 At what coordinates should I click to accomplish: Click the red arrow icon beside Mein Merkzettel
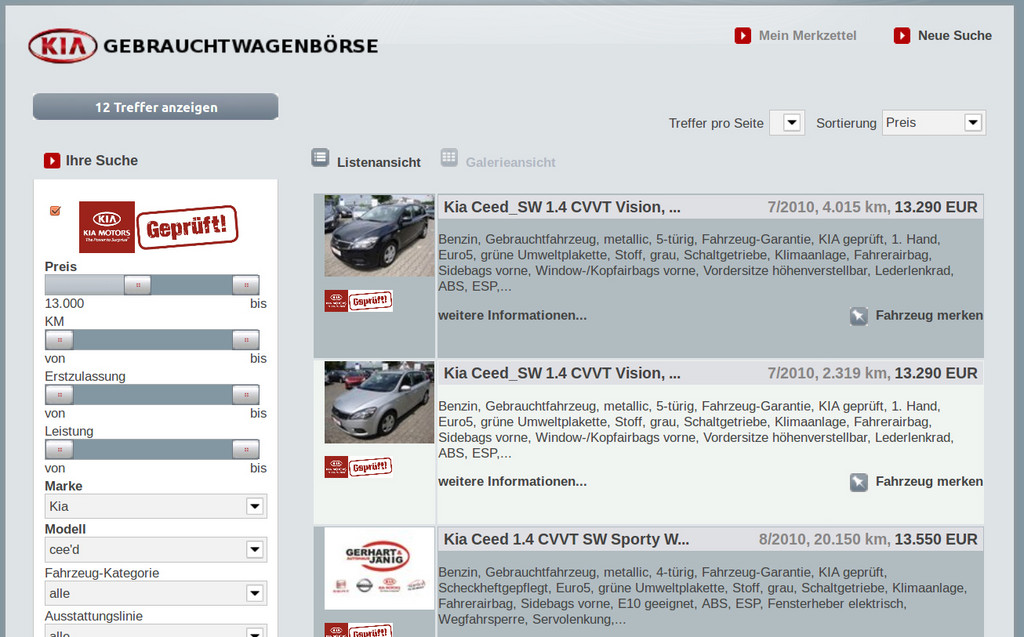(743, 35)
